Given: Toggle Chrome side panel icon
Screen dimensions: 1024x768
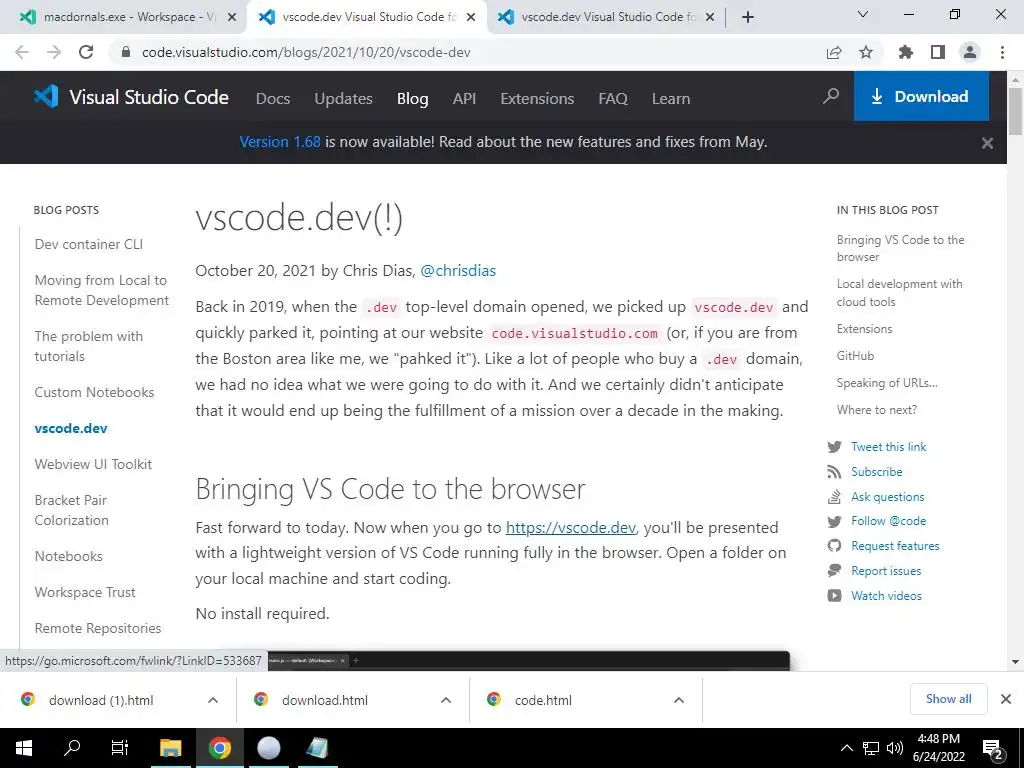Looking at the screenshot, I should pyautogui.click(x=938, y=52).
